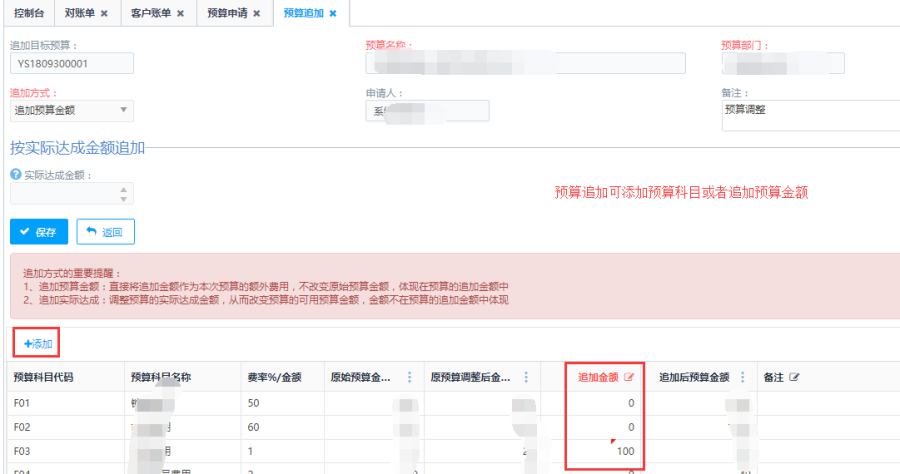Close the 对账单 tab

[104, 14]
